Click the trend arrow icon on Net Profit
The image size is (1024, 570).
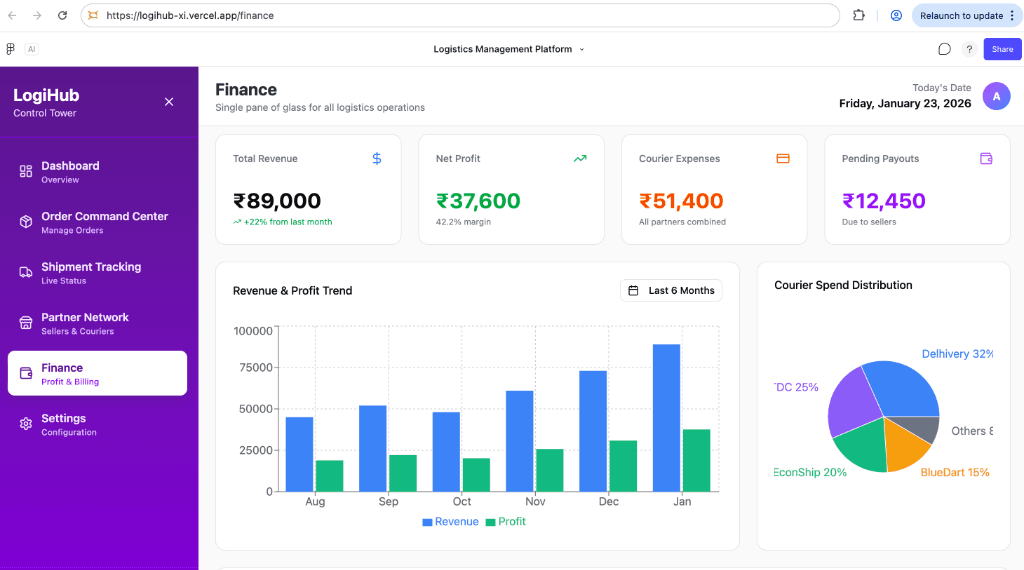tap(580, 159)
